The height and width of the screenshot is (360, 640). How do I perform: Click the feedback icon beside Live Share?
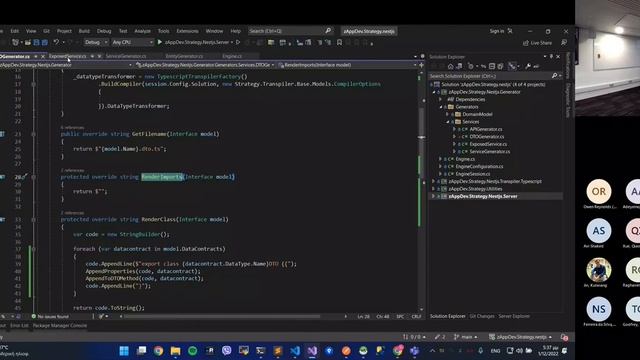(x=564, y=43)
